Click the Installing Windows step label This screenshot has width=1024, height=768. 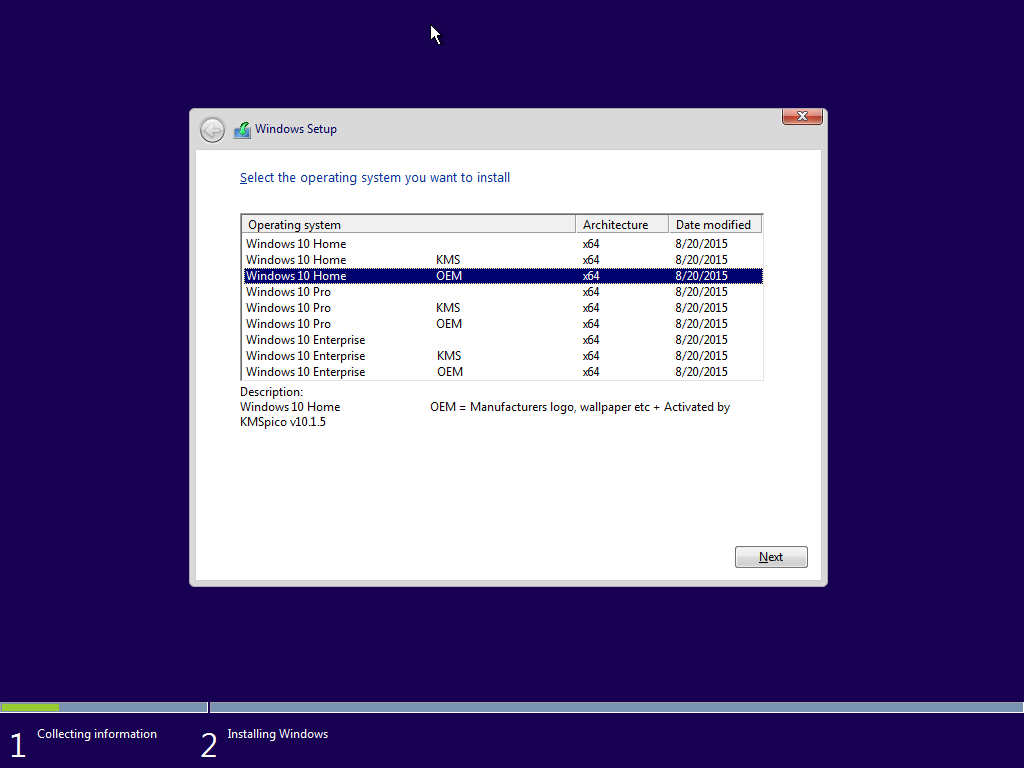point(278,734)
